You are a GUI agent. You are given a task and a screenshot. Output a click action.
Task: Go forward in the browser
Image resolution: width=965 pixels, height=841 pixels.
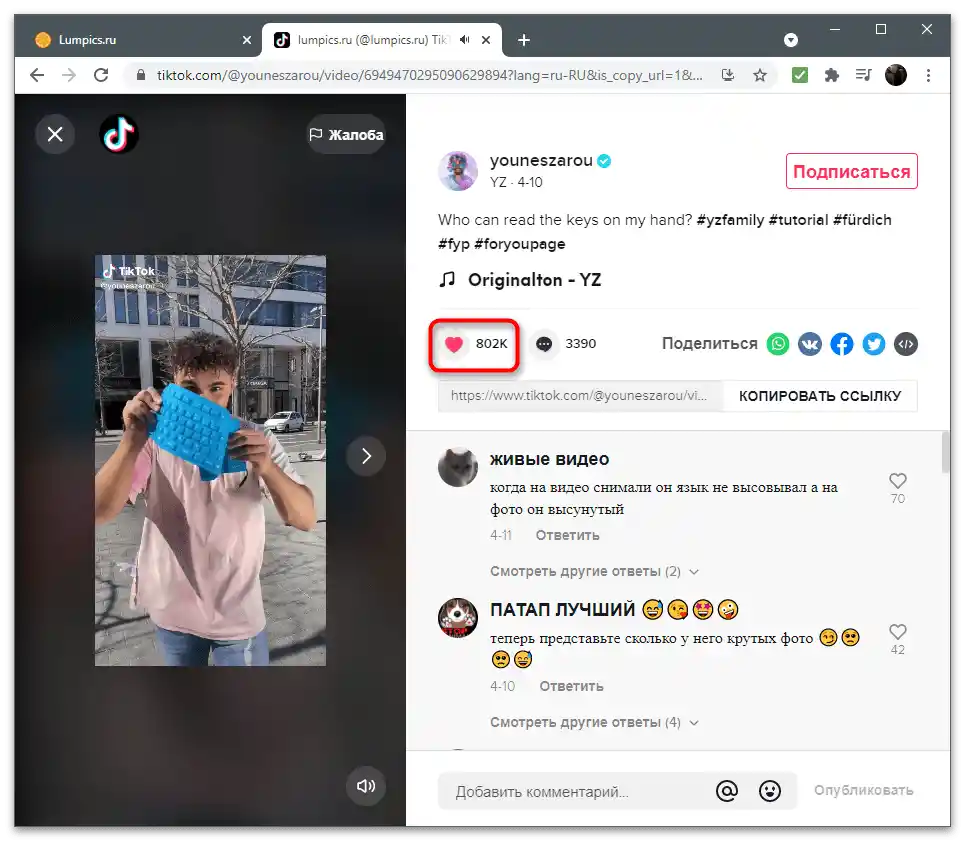coord(69,75)
